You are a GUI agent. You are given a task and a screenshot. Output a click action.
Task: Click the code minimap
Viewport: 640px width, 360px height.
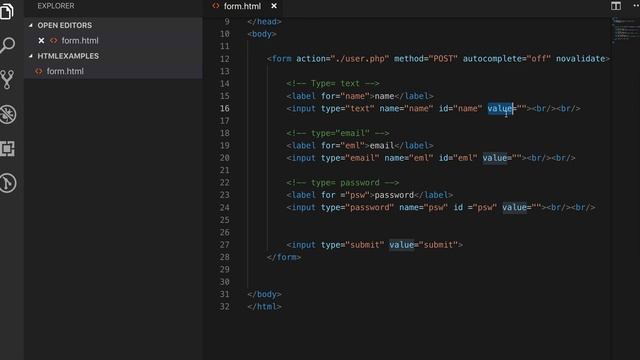pyautogui.click(x=625, y=31)
